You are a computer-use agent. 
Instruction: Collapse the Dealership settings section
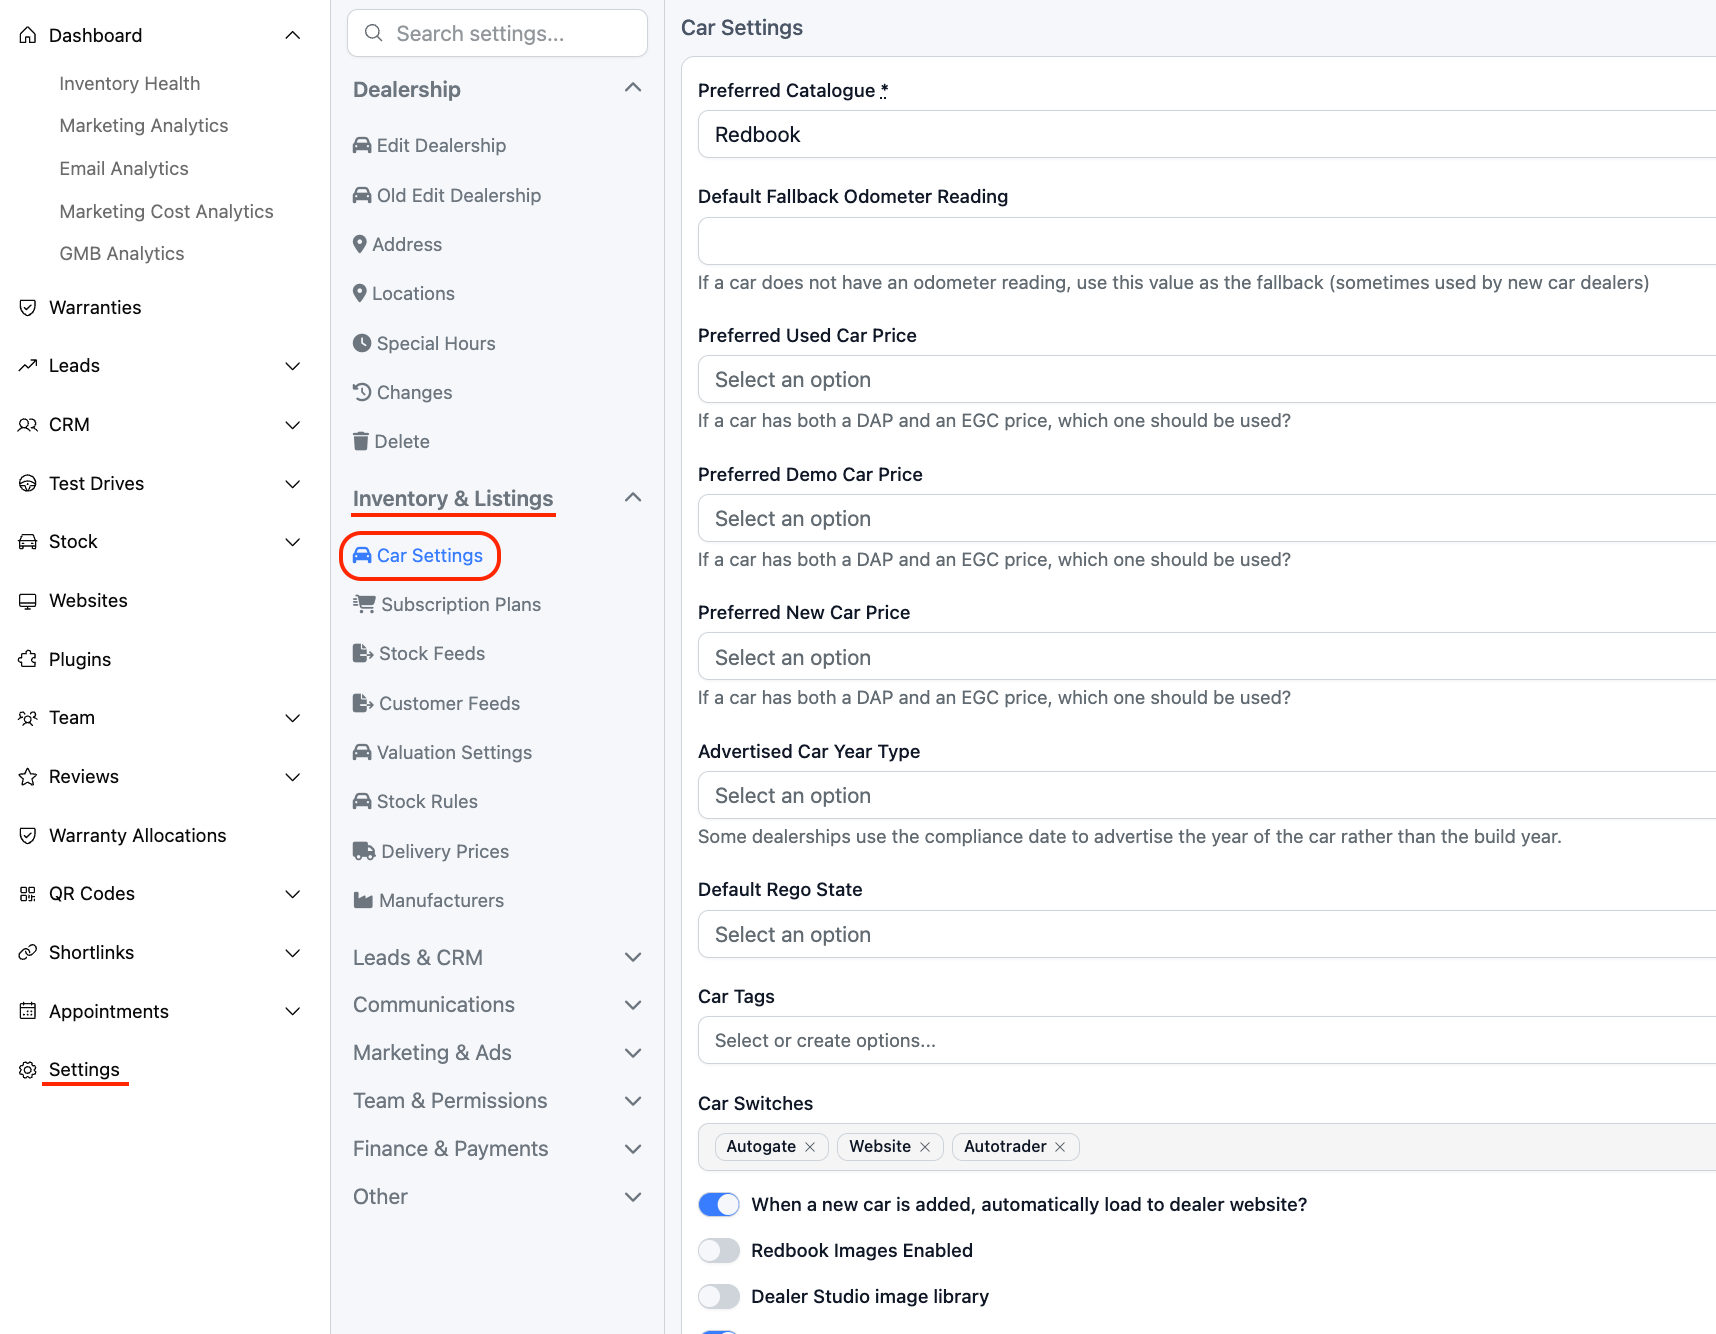(632, 89)
